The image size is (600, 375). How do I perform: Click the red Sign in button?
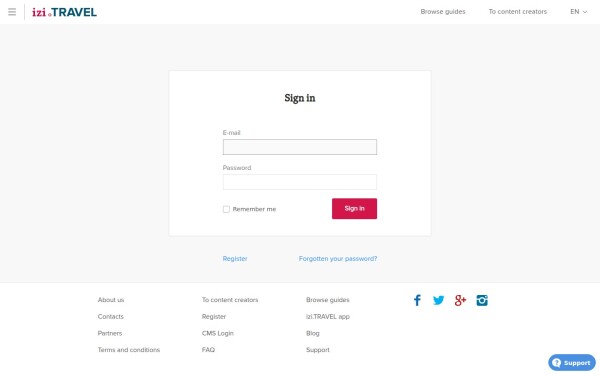click(354, 209)
